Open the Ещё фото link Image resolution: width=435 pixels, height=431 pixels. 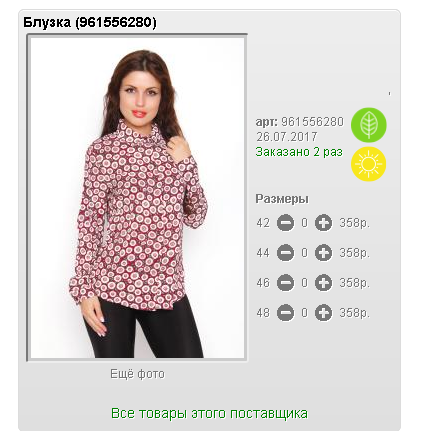coord(137,374)
